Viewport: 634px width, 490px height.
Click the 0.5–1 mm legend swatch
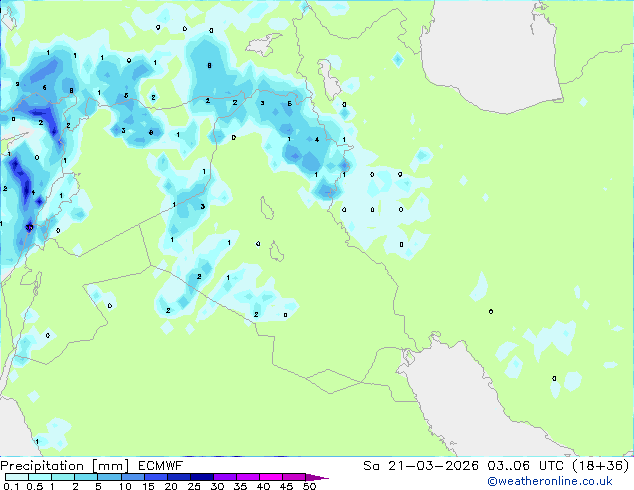pos(40,477)
